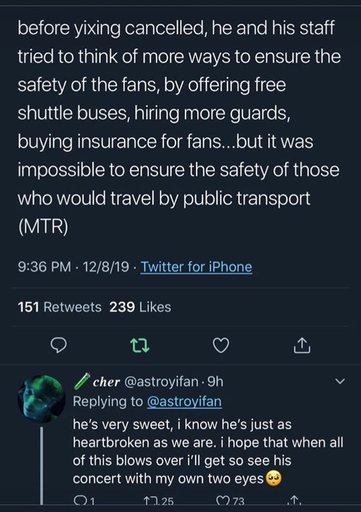The width and height of the screenshot is (361, 512).
Task: Expand the chevron menu on cher's reply
Action: [x=339, y=381]
